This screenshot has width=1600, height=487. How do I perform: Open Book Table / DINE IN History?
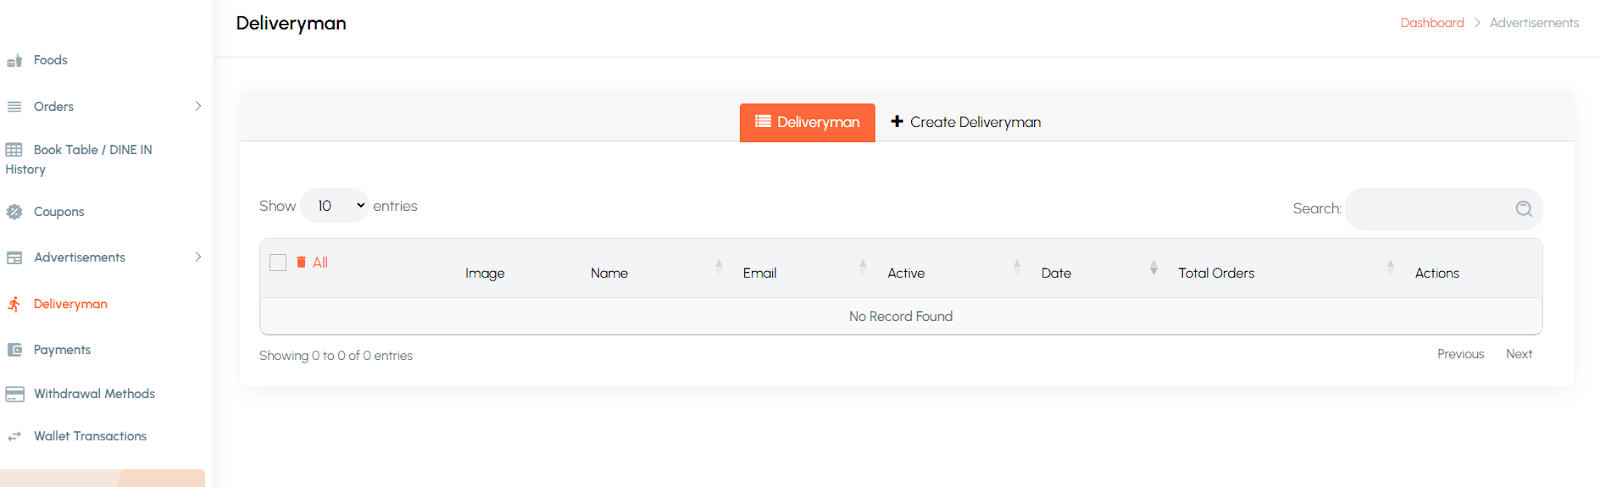92,150
